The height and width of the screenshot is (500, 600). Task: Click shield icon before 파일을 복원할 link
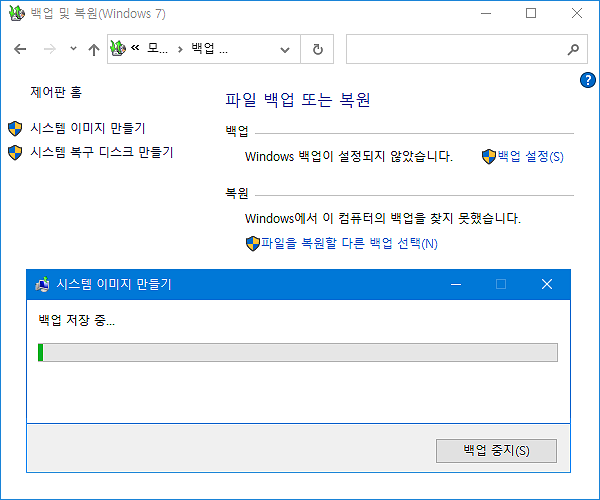point(253,243)
